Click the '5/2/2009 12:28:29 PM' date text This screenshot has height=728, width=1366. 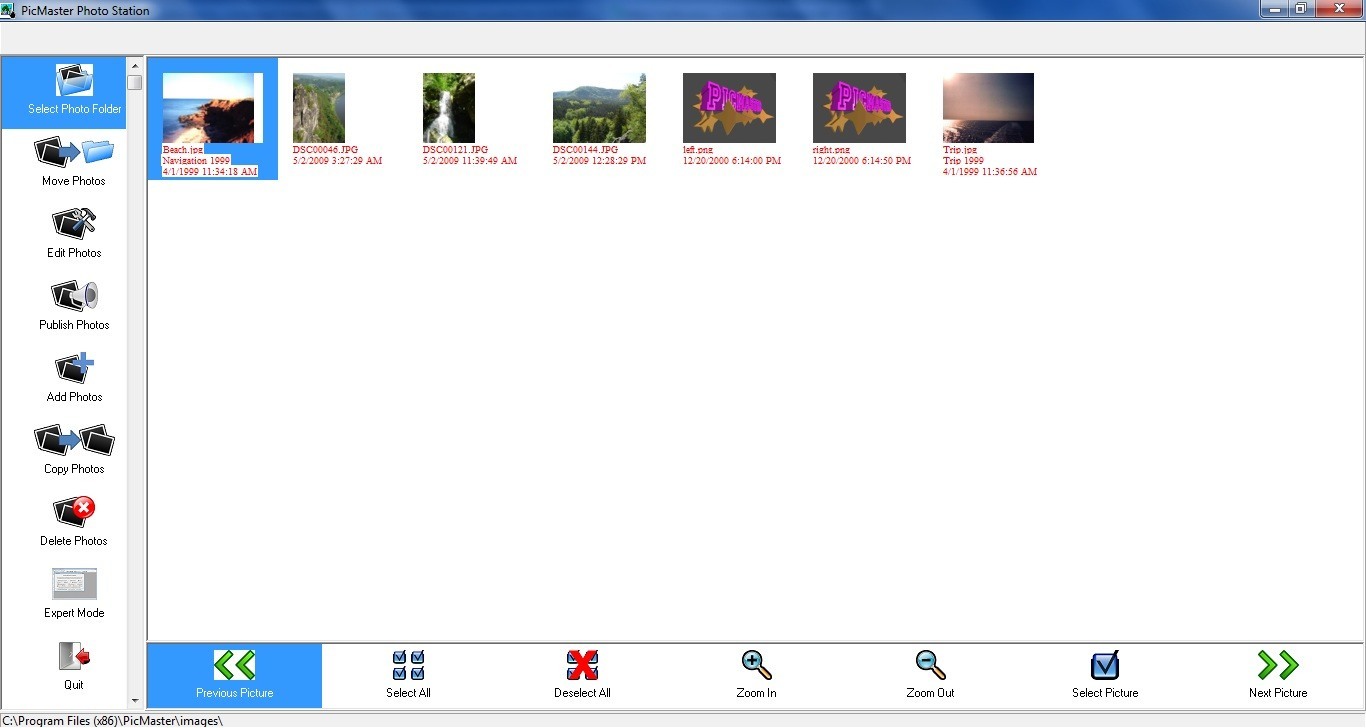point(599,161)
